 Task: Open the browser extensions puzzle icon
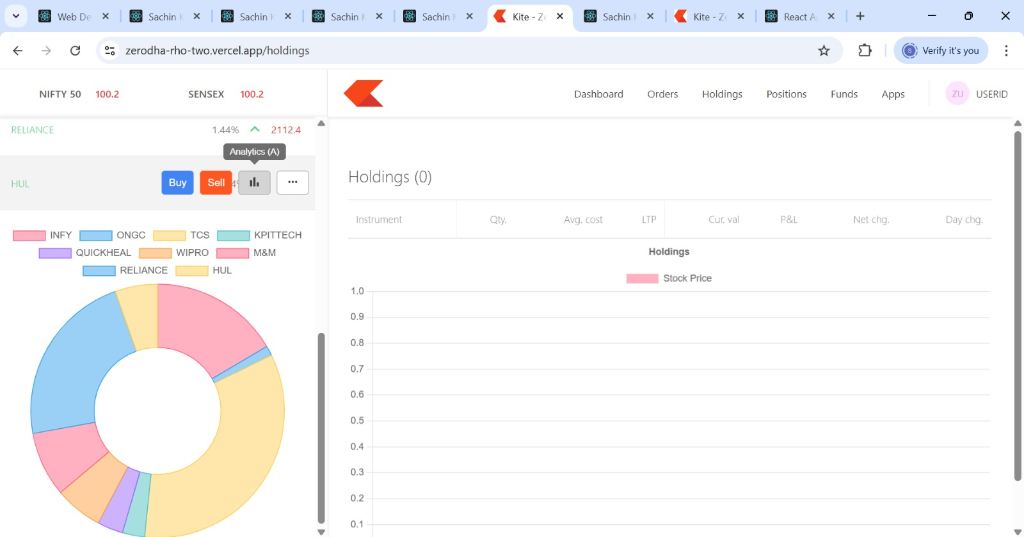pyautogui.click(x=865, y=50)
